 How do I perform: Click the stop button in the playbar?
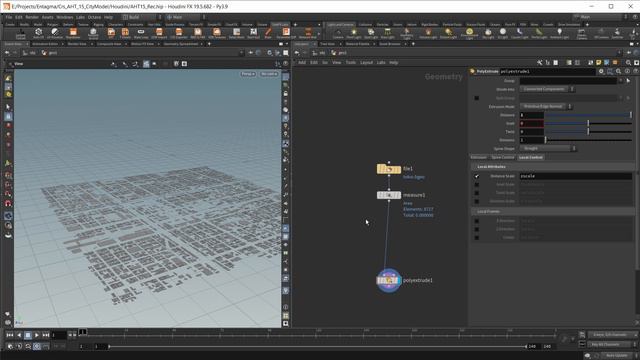click(28, 335)
